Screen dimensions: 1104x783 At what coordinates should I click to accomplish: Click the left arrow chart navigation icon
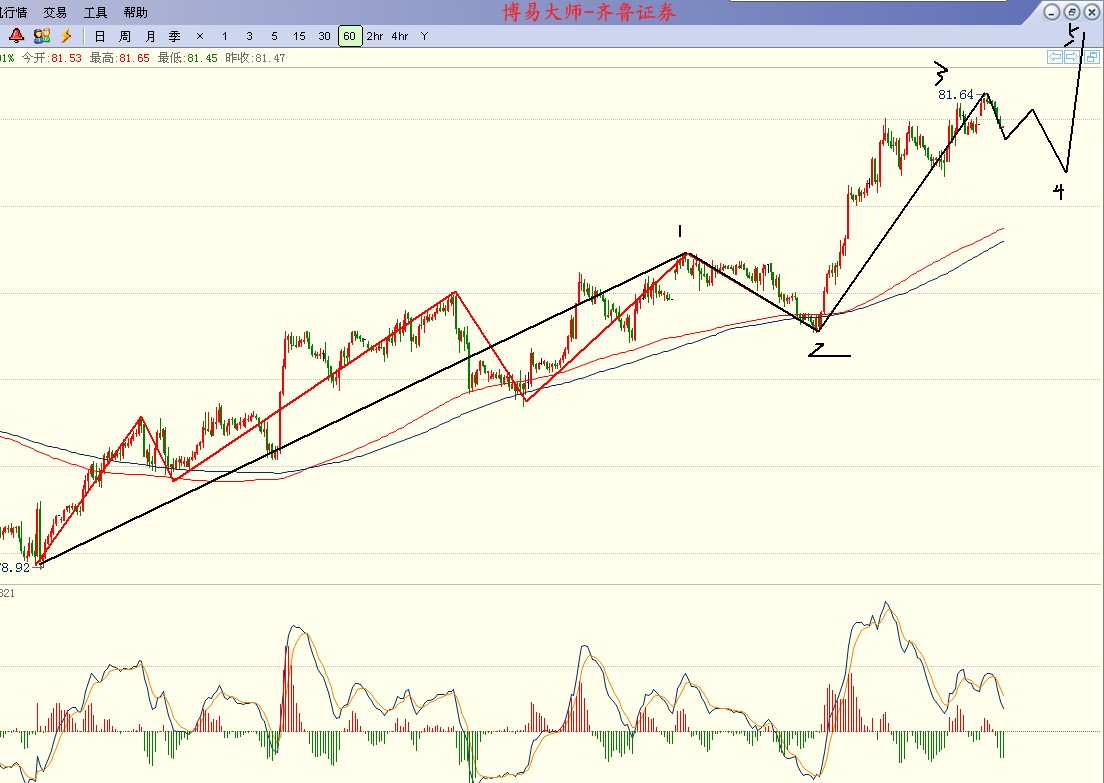[x=1055, y=57]
